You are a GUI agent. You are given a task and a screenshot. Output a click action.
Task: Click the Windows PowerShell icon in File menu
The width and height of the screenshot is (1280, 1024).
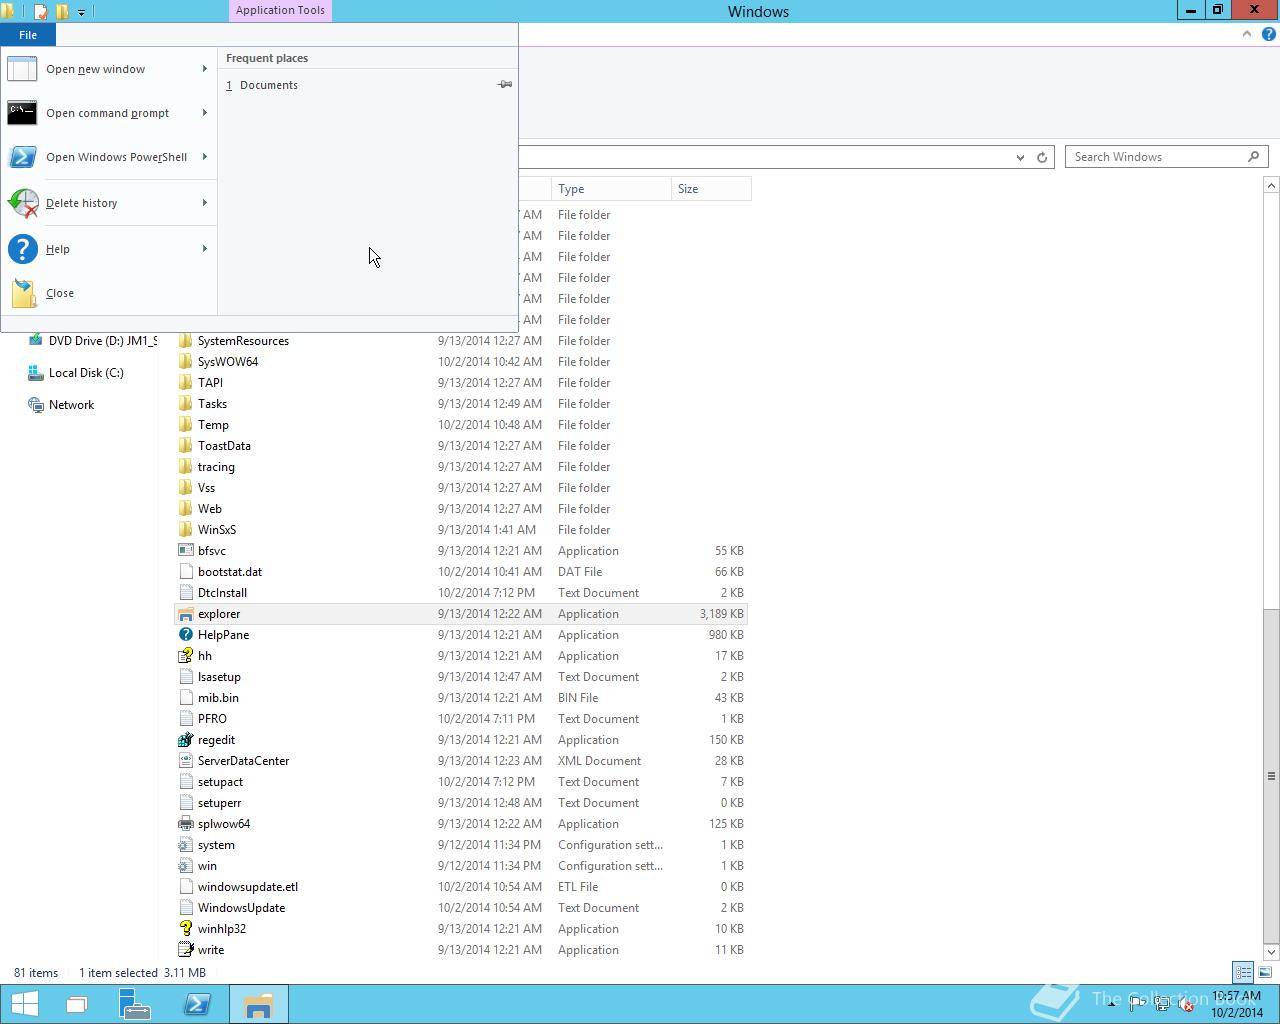[x=22, y=157]
